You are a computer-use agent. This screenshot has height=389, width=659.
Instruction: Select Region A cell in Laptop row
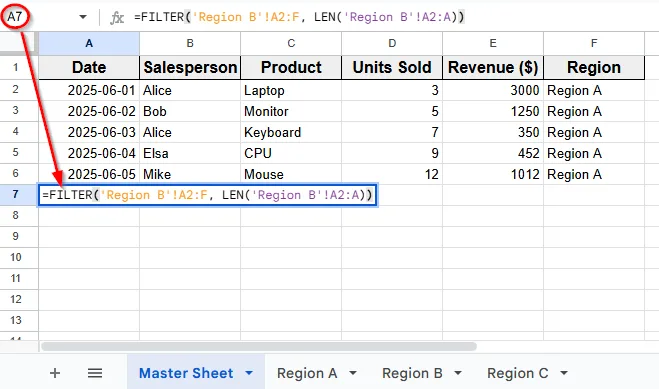click(593, 90)
